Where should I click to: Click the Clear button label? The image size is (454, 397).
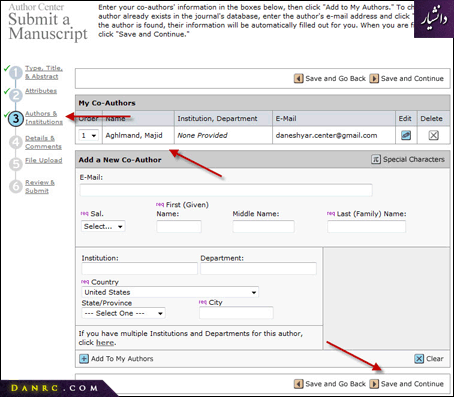435,359
